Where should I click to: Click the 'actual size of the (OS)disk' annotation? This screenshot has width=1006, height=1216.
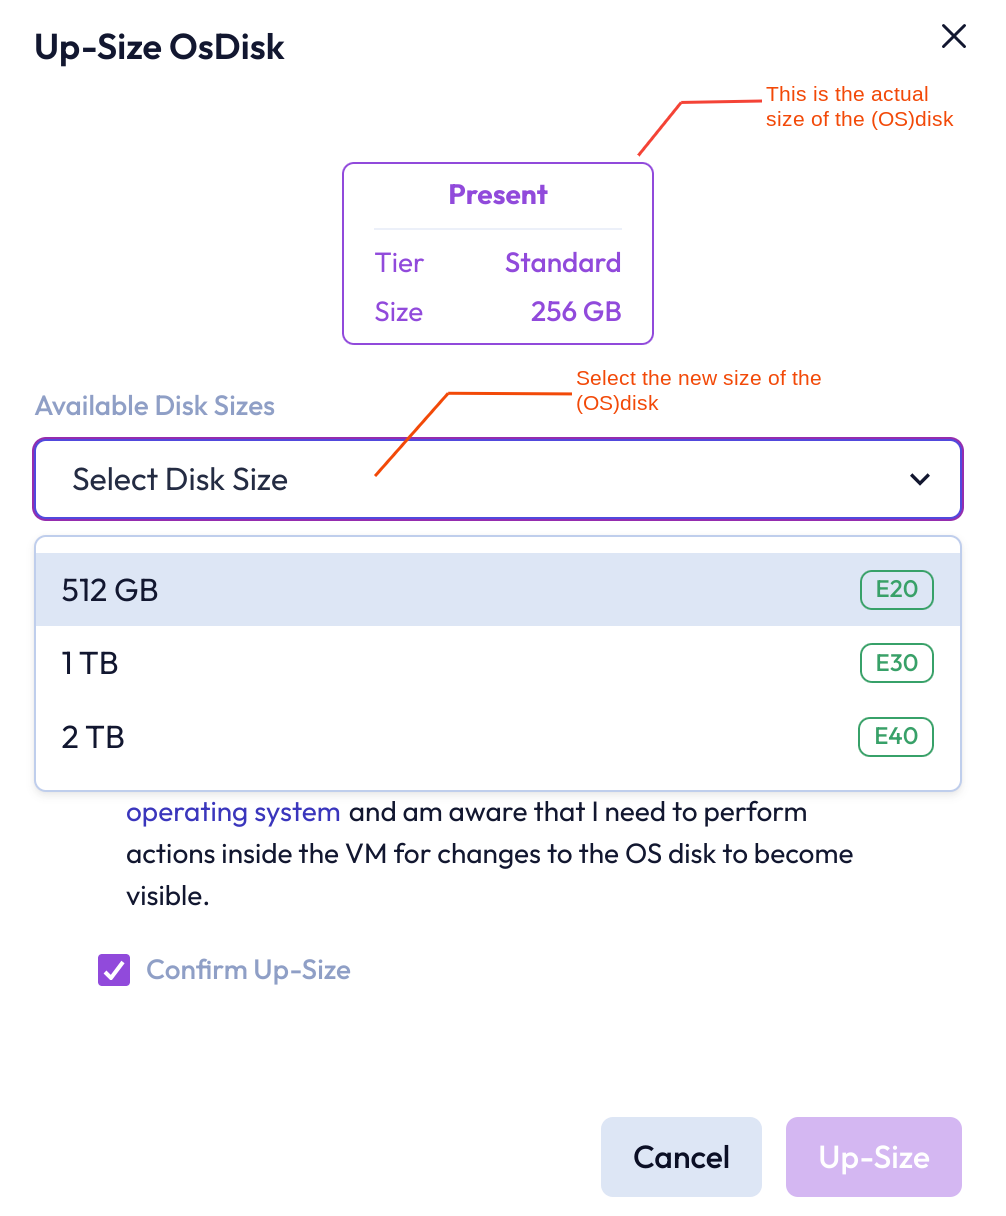click(x=859, y=107)
